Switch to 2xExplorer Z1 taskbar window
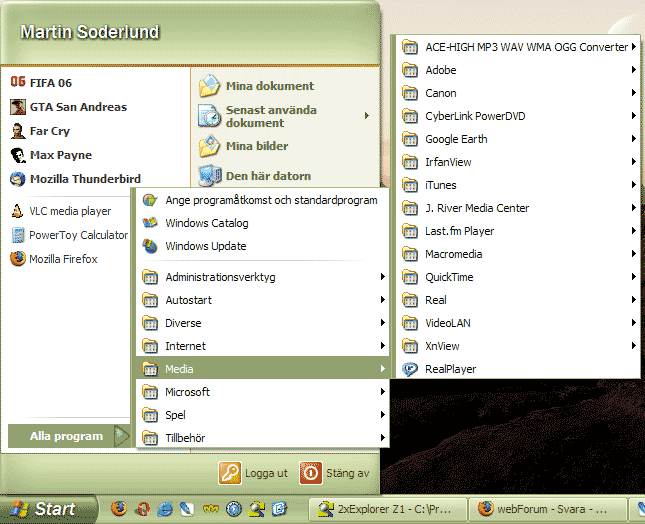The height and width of the screenshot is (524, 645). (388, 509)
